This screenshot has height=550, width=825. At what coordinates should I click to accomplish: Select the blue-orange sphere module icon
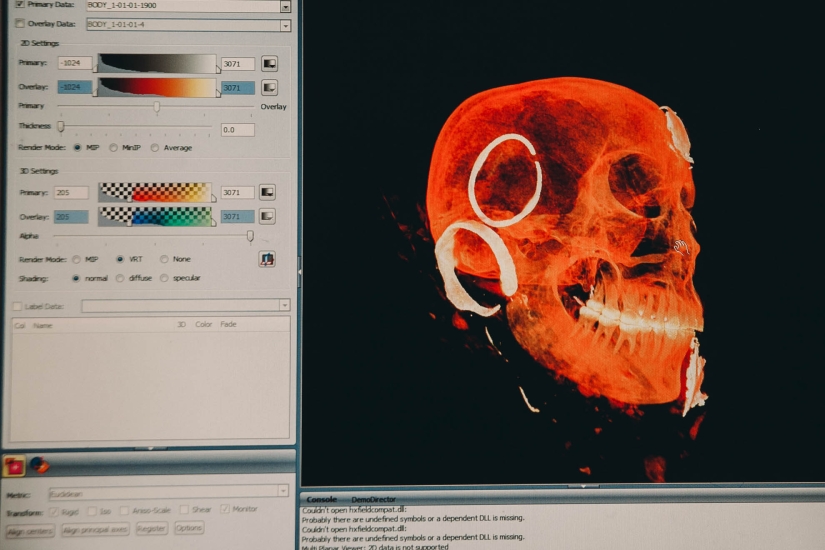point(39,464)
